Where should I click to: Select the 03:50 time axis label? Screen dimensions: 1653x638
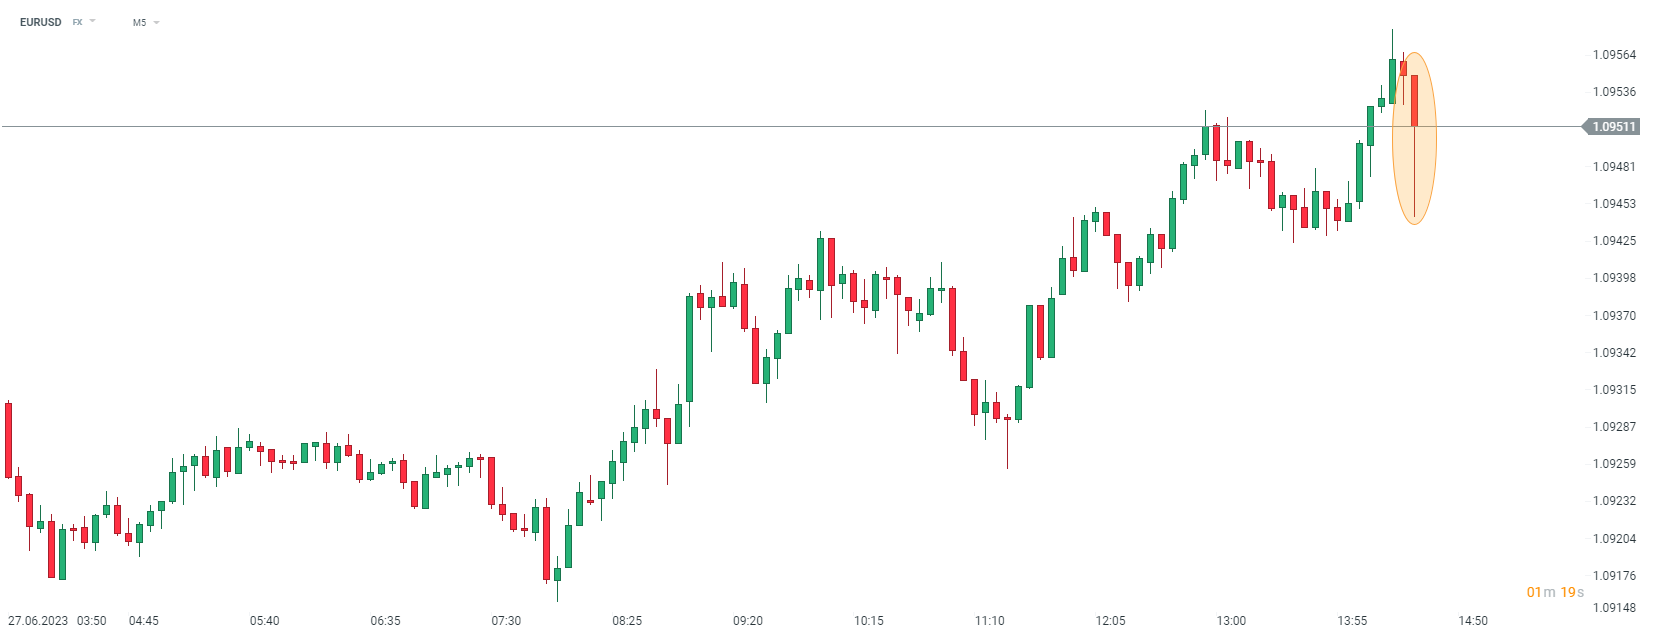point(92,621)
